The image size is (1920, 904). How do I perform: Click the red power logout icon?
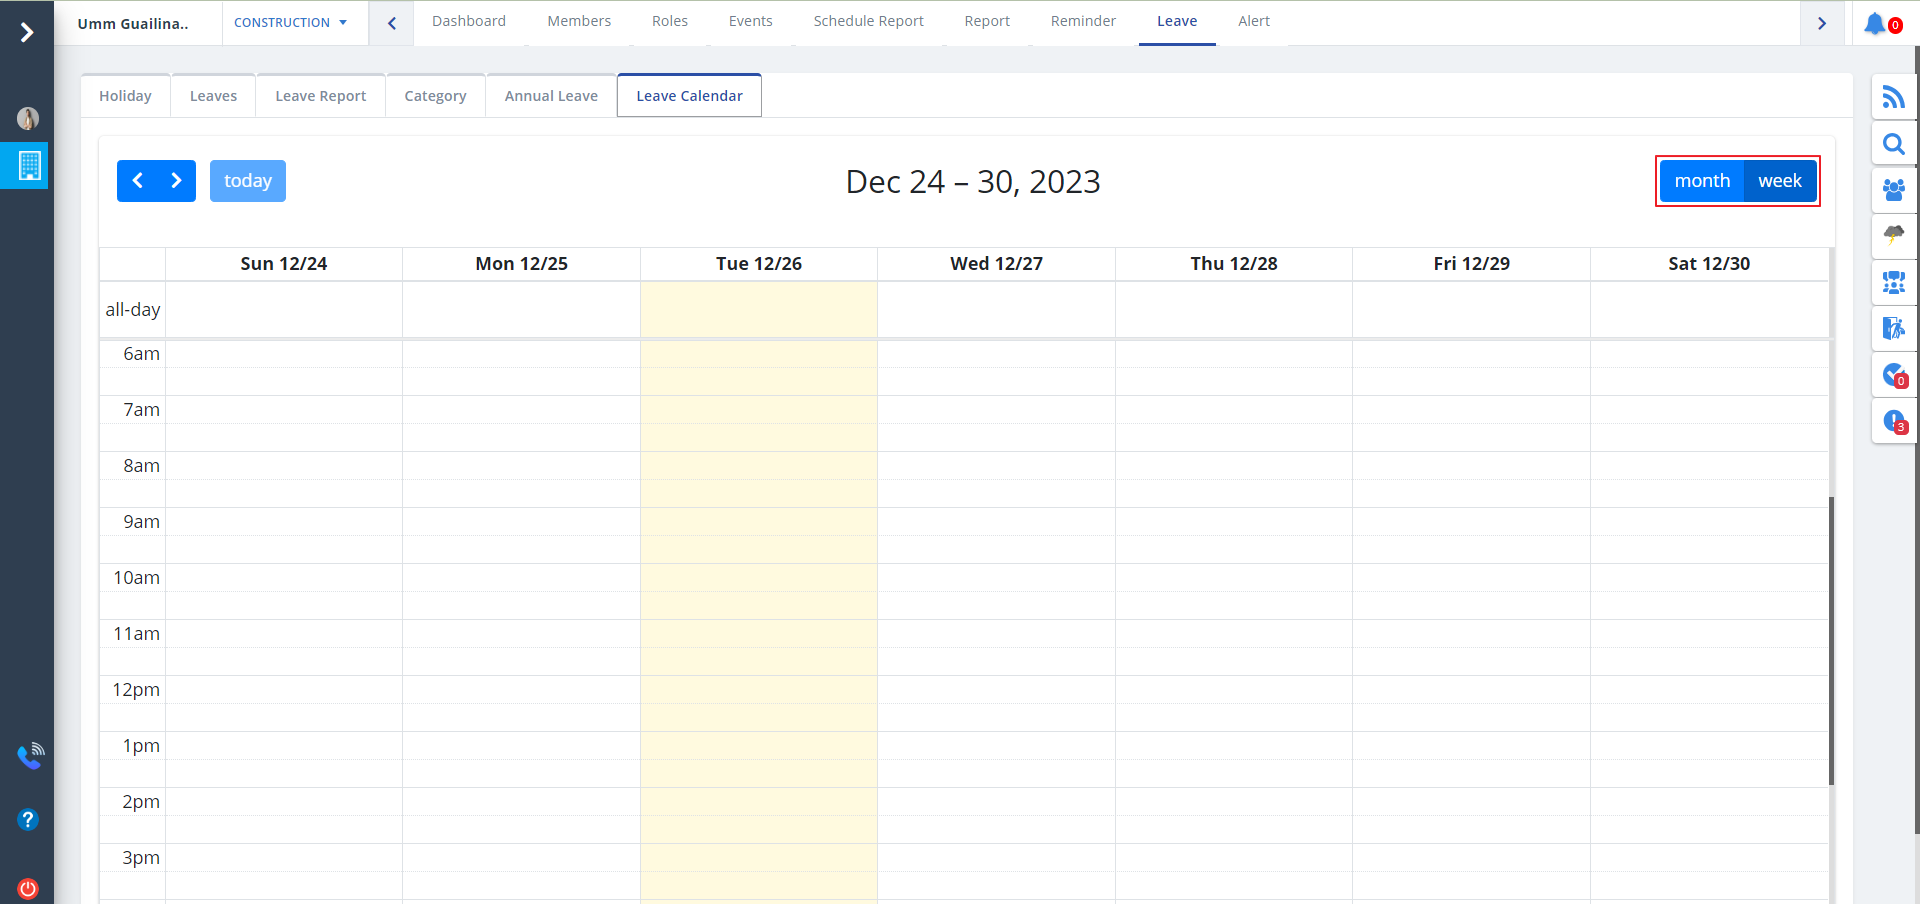coord(28,888)
